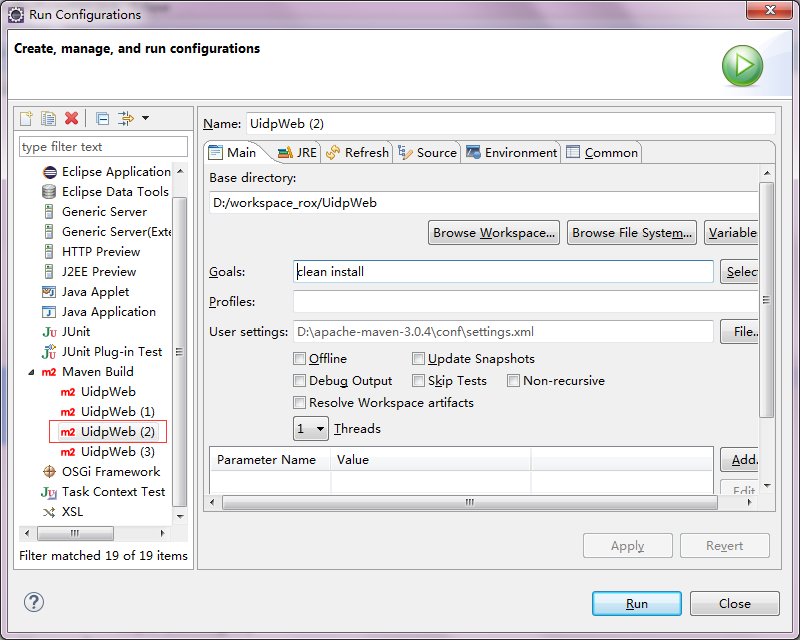This screenshot has height=640, width=800.
Task: Click the Profiles input field
Action: point(526,302)
